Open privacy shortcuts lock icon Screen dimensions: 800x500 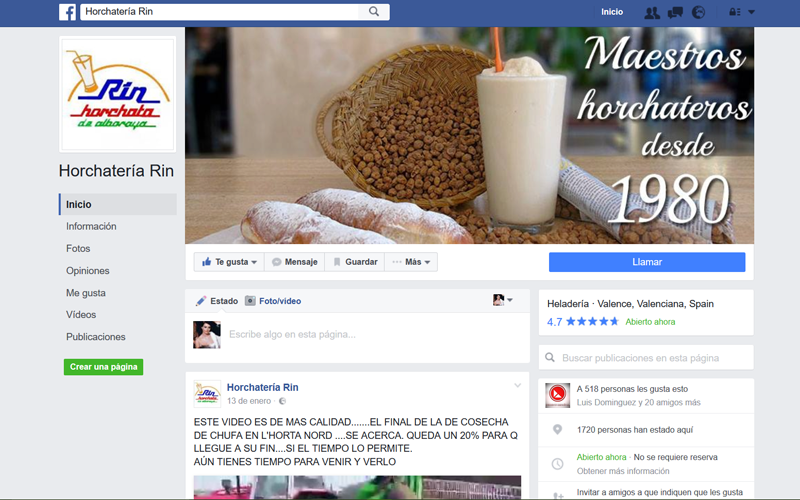(x=735, y=12)
